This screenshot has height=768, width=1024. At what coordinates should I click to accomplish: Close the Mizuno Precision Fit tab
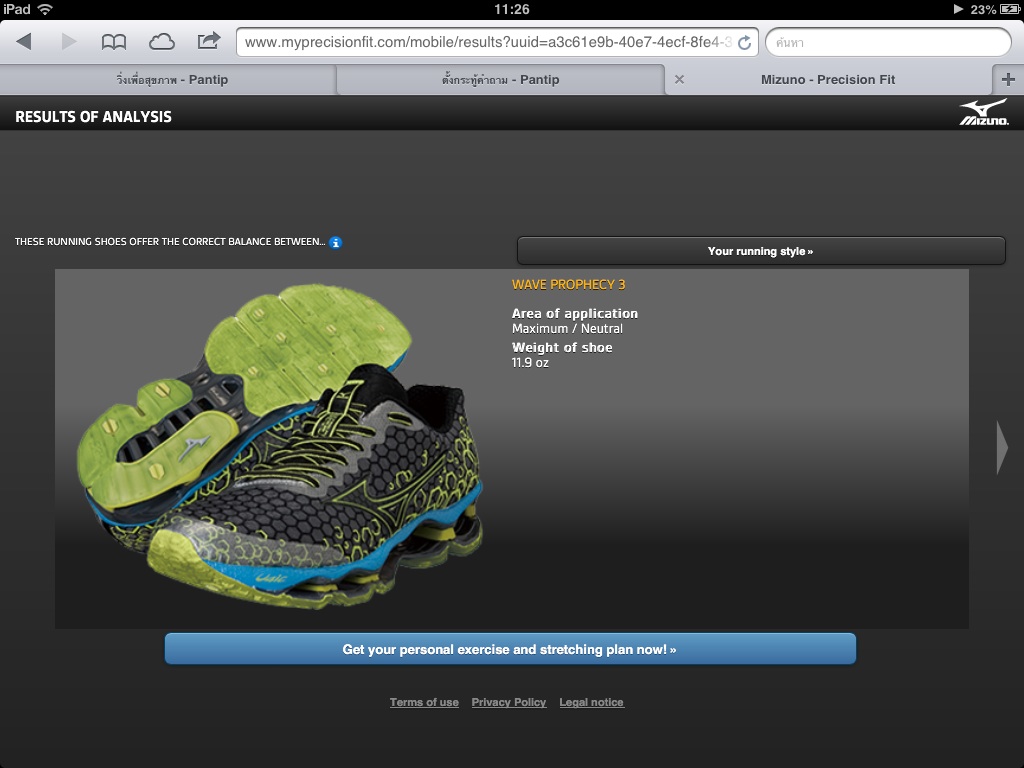[679, 80]
